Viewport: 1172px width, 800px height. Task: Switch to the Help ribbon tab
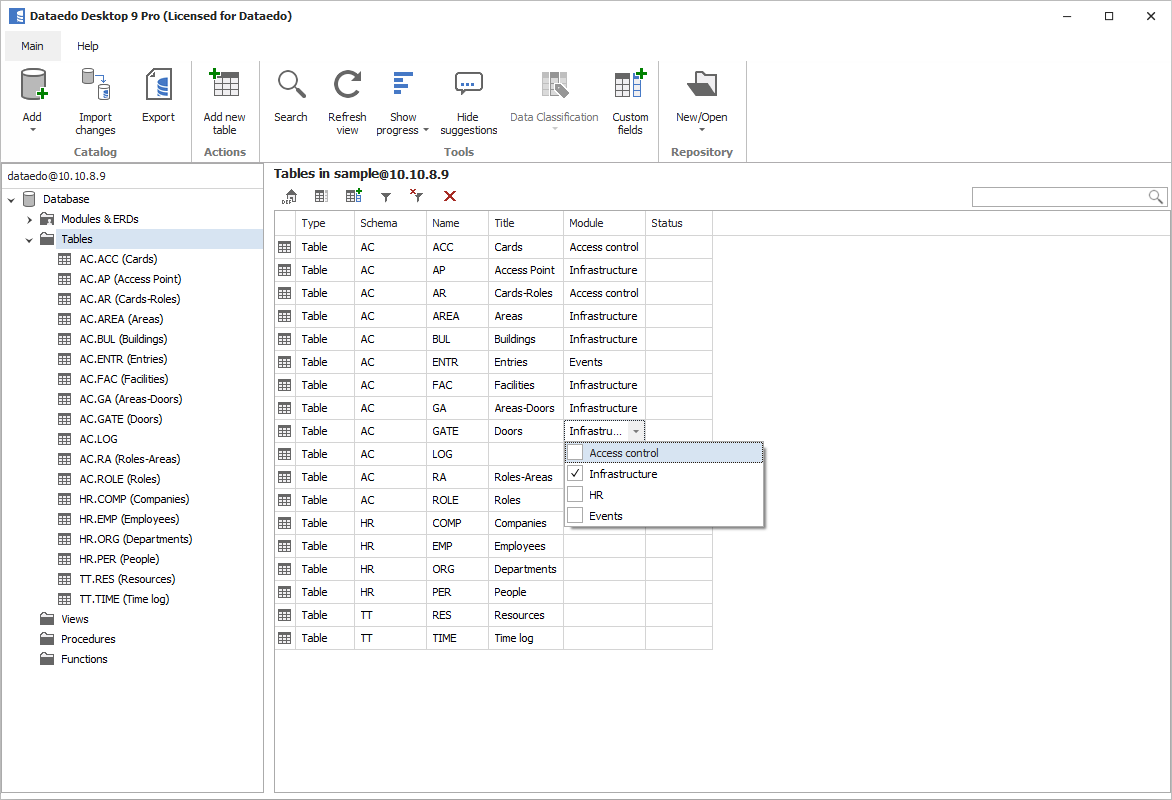(x=88, y=46)
